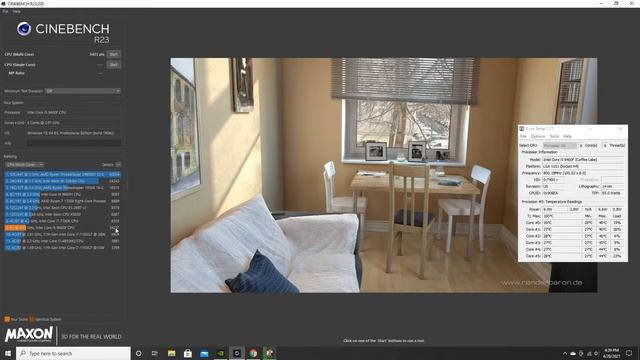640x360 pixels.
Task: Select the Intel Xeon X5650 ranking row
Action: [x=63, y=214]
